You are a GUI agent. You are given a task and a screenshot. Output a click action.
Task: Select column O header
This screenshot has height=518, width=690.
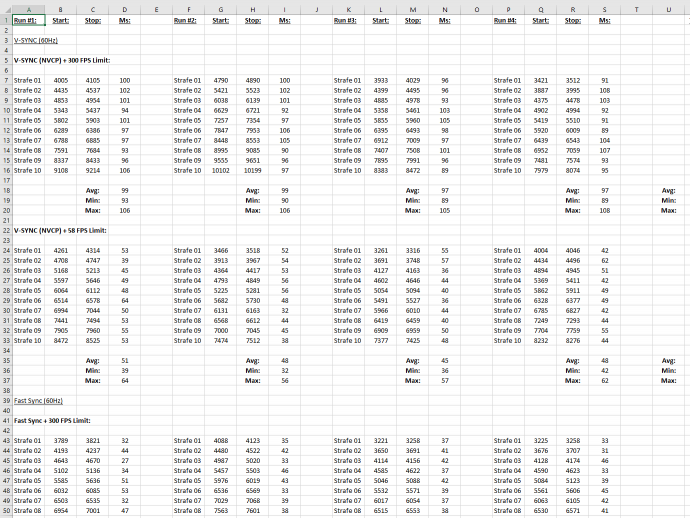coord(477,9)
